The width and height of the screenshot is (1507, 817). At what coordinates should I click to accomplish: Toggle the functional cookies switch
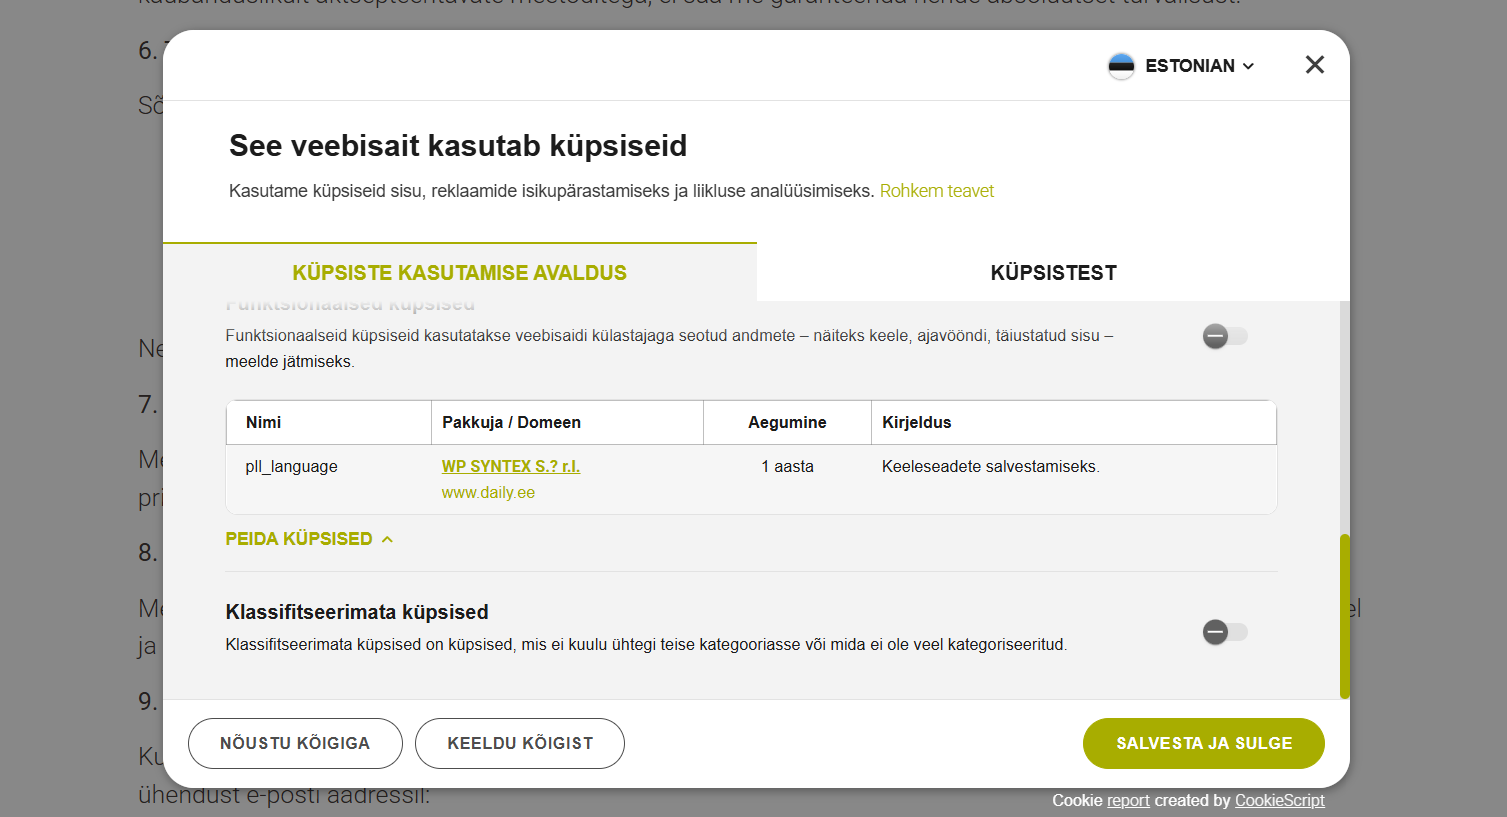coord(1225,336)
